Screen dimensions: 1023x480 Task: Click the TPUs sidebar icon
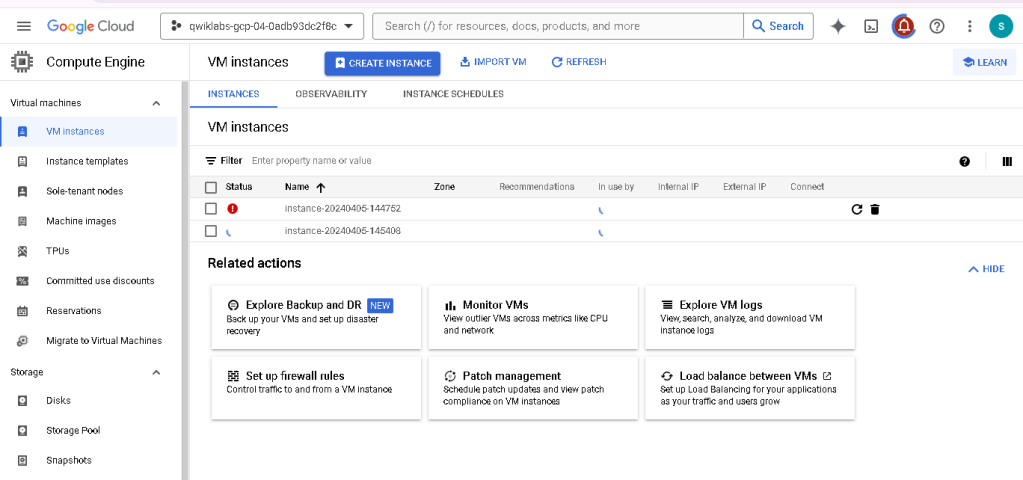point(22,250)
